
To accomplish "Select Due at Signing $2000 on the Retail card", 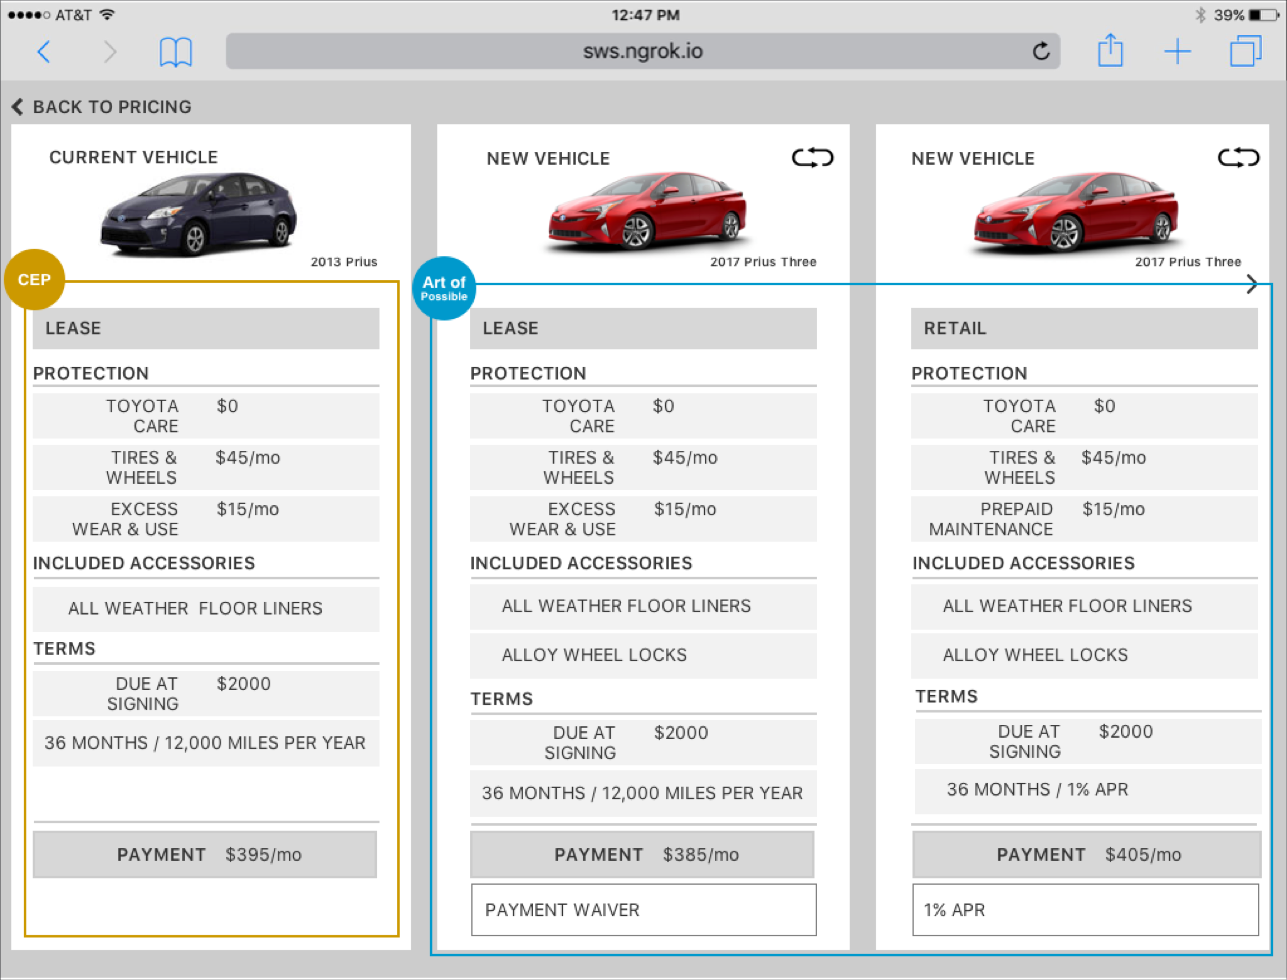I will (x=1088, y=741).
